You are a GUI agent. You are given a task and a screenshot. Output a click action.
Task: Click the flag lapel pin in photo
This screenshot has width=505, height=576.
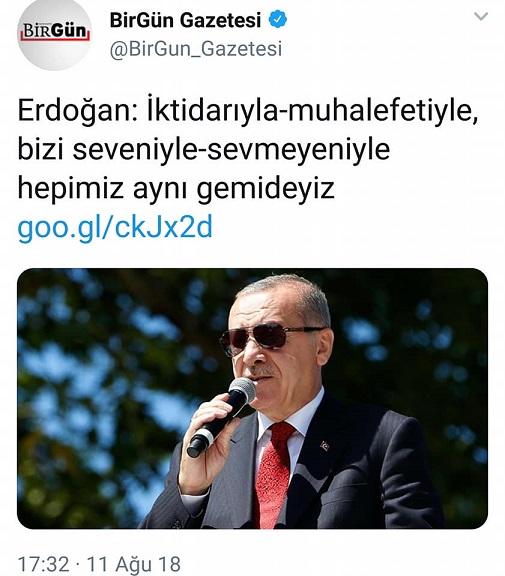[x=324, y=446]
